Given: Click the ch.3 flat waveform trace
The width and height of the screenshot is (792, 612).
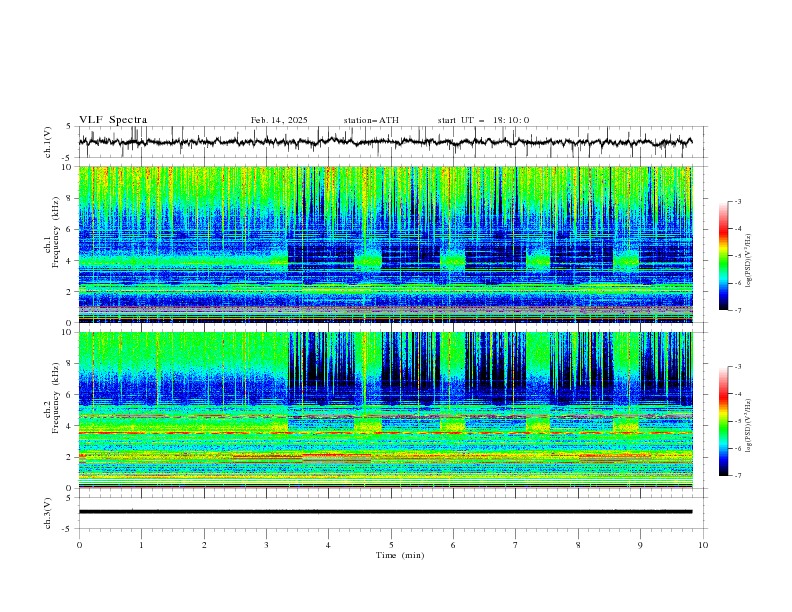Looking at the screenshot, I should 385,512.
